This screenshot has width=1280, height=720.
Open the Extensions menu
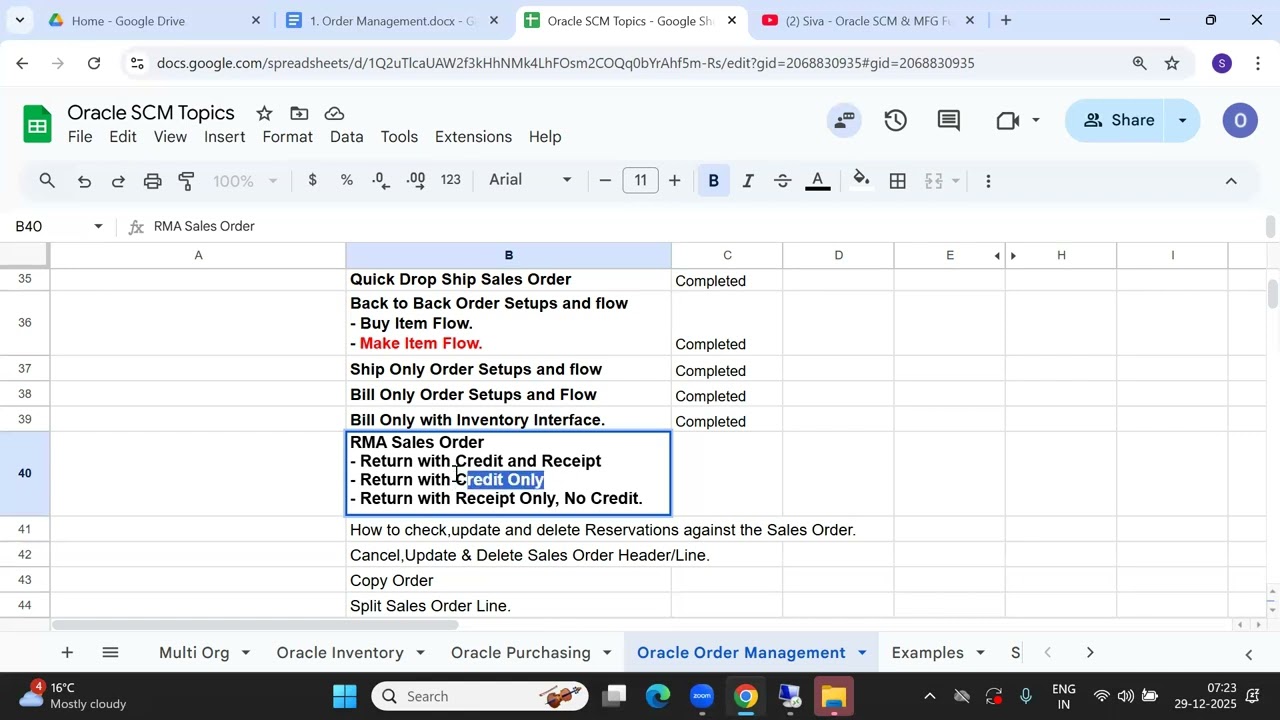click(x=474, y=137)
